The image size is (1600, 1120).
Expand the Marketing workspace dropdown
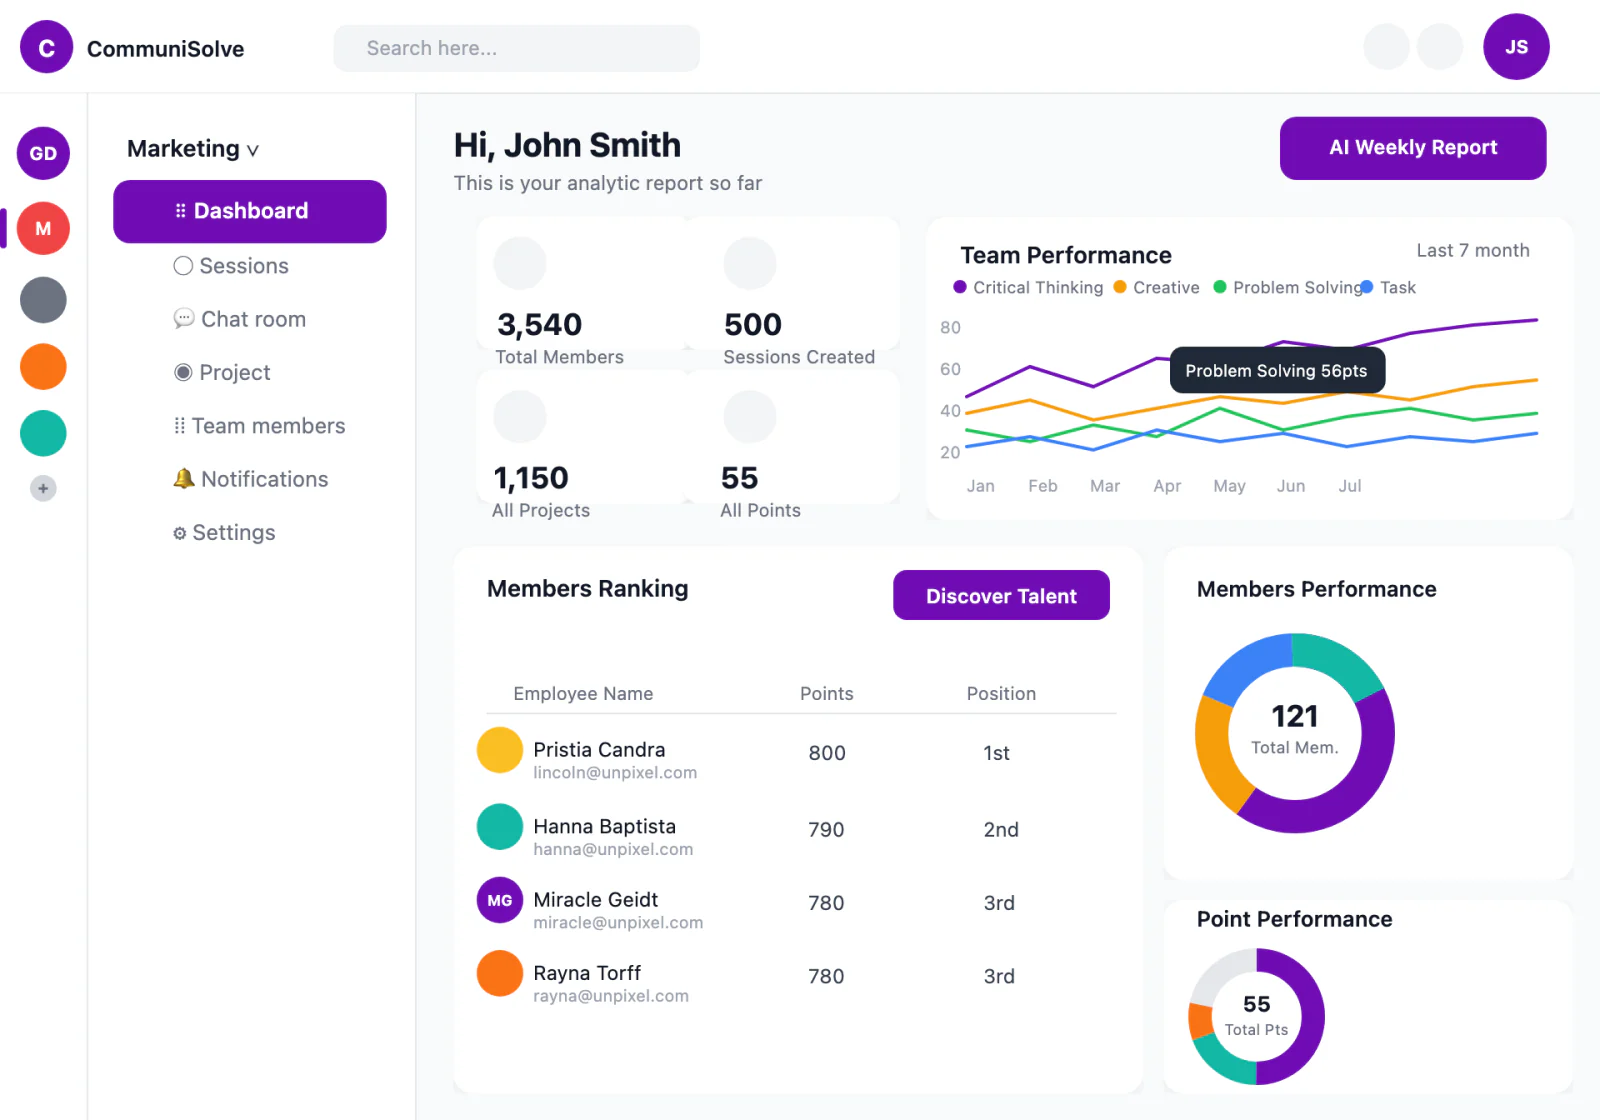pos(193,149)
